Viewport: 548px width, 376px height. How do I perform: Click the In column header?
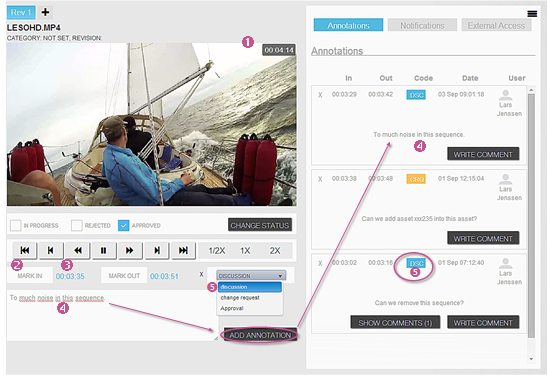tap(348, 78)
